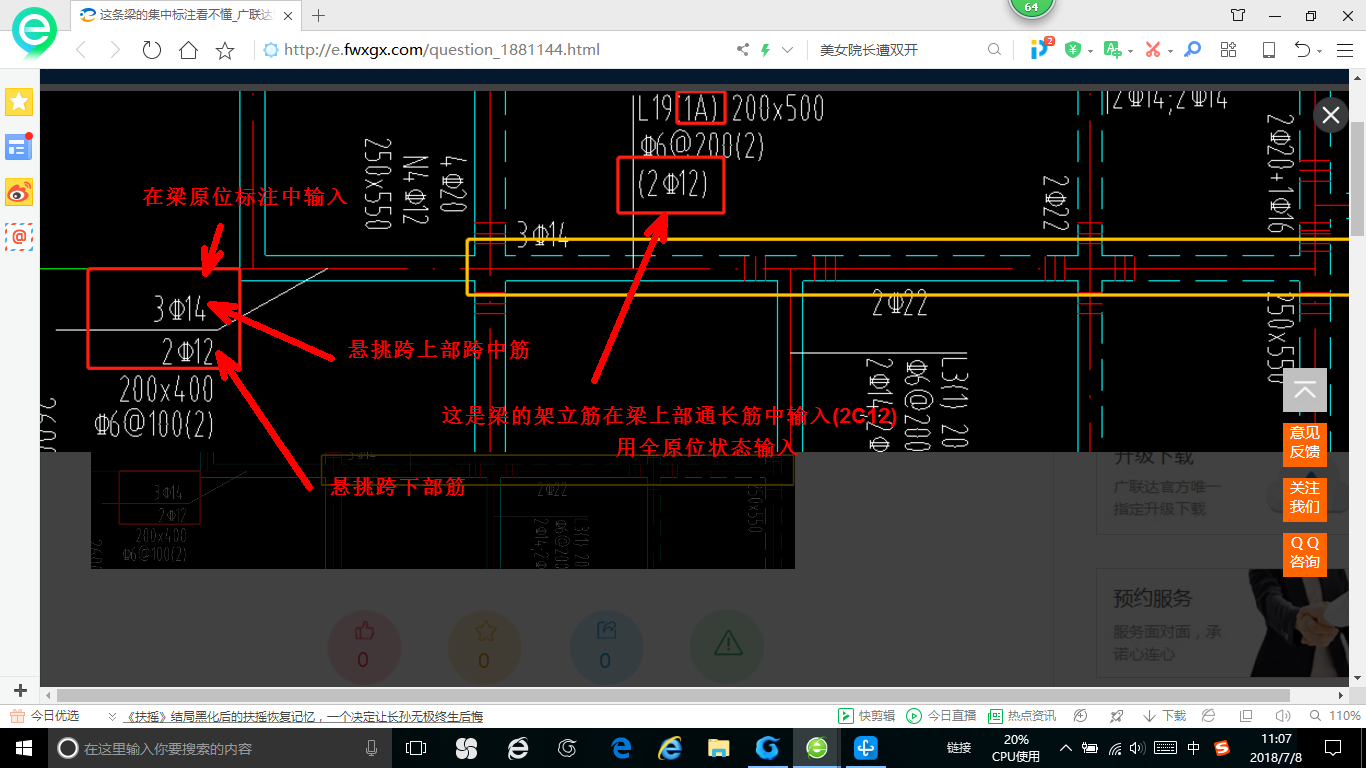Open the Windows Start menu
The width and height of the screenshot is (1366, 768).
click(23, 747)
